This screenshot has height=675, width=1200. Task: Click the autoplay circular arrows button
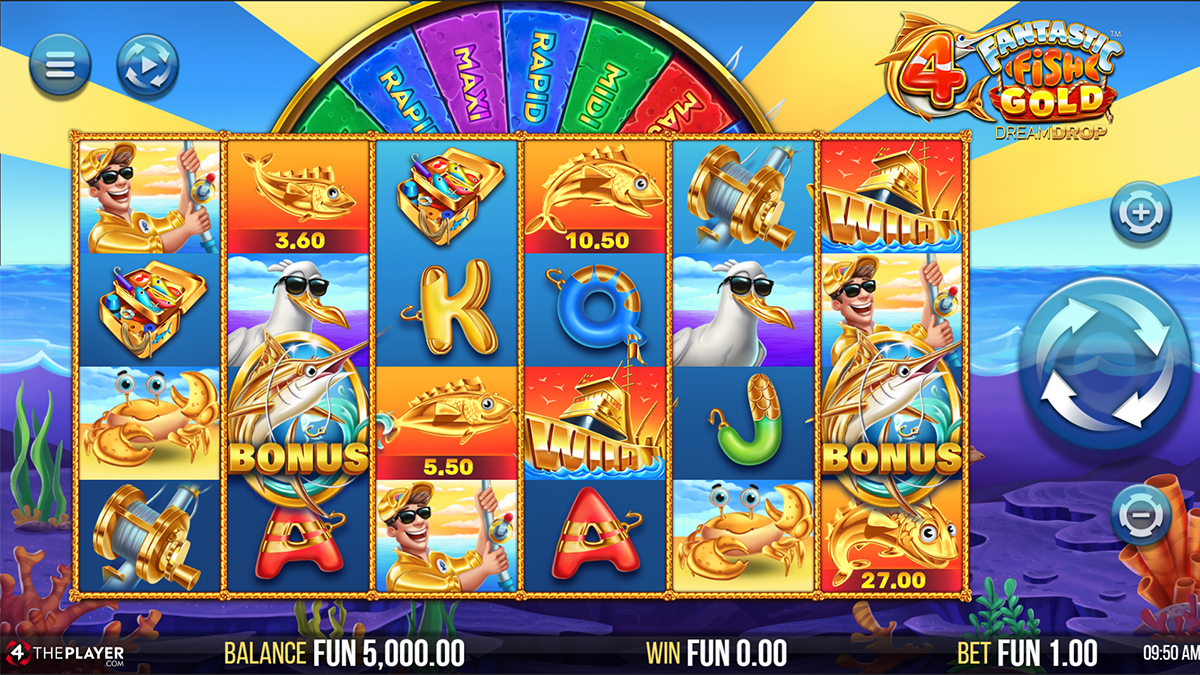[148, 66]
